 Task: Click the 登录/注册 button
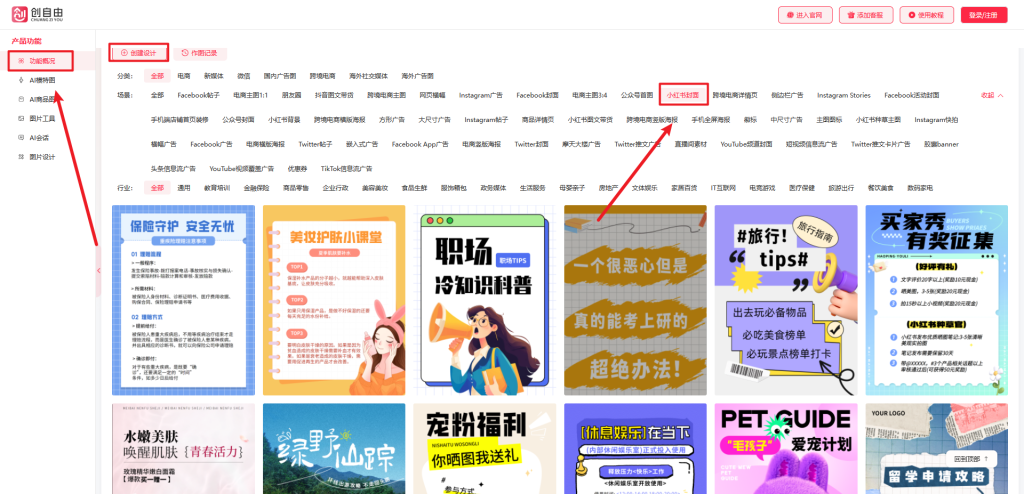tap(984, 14)
